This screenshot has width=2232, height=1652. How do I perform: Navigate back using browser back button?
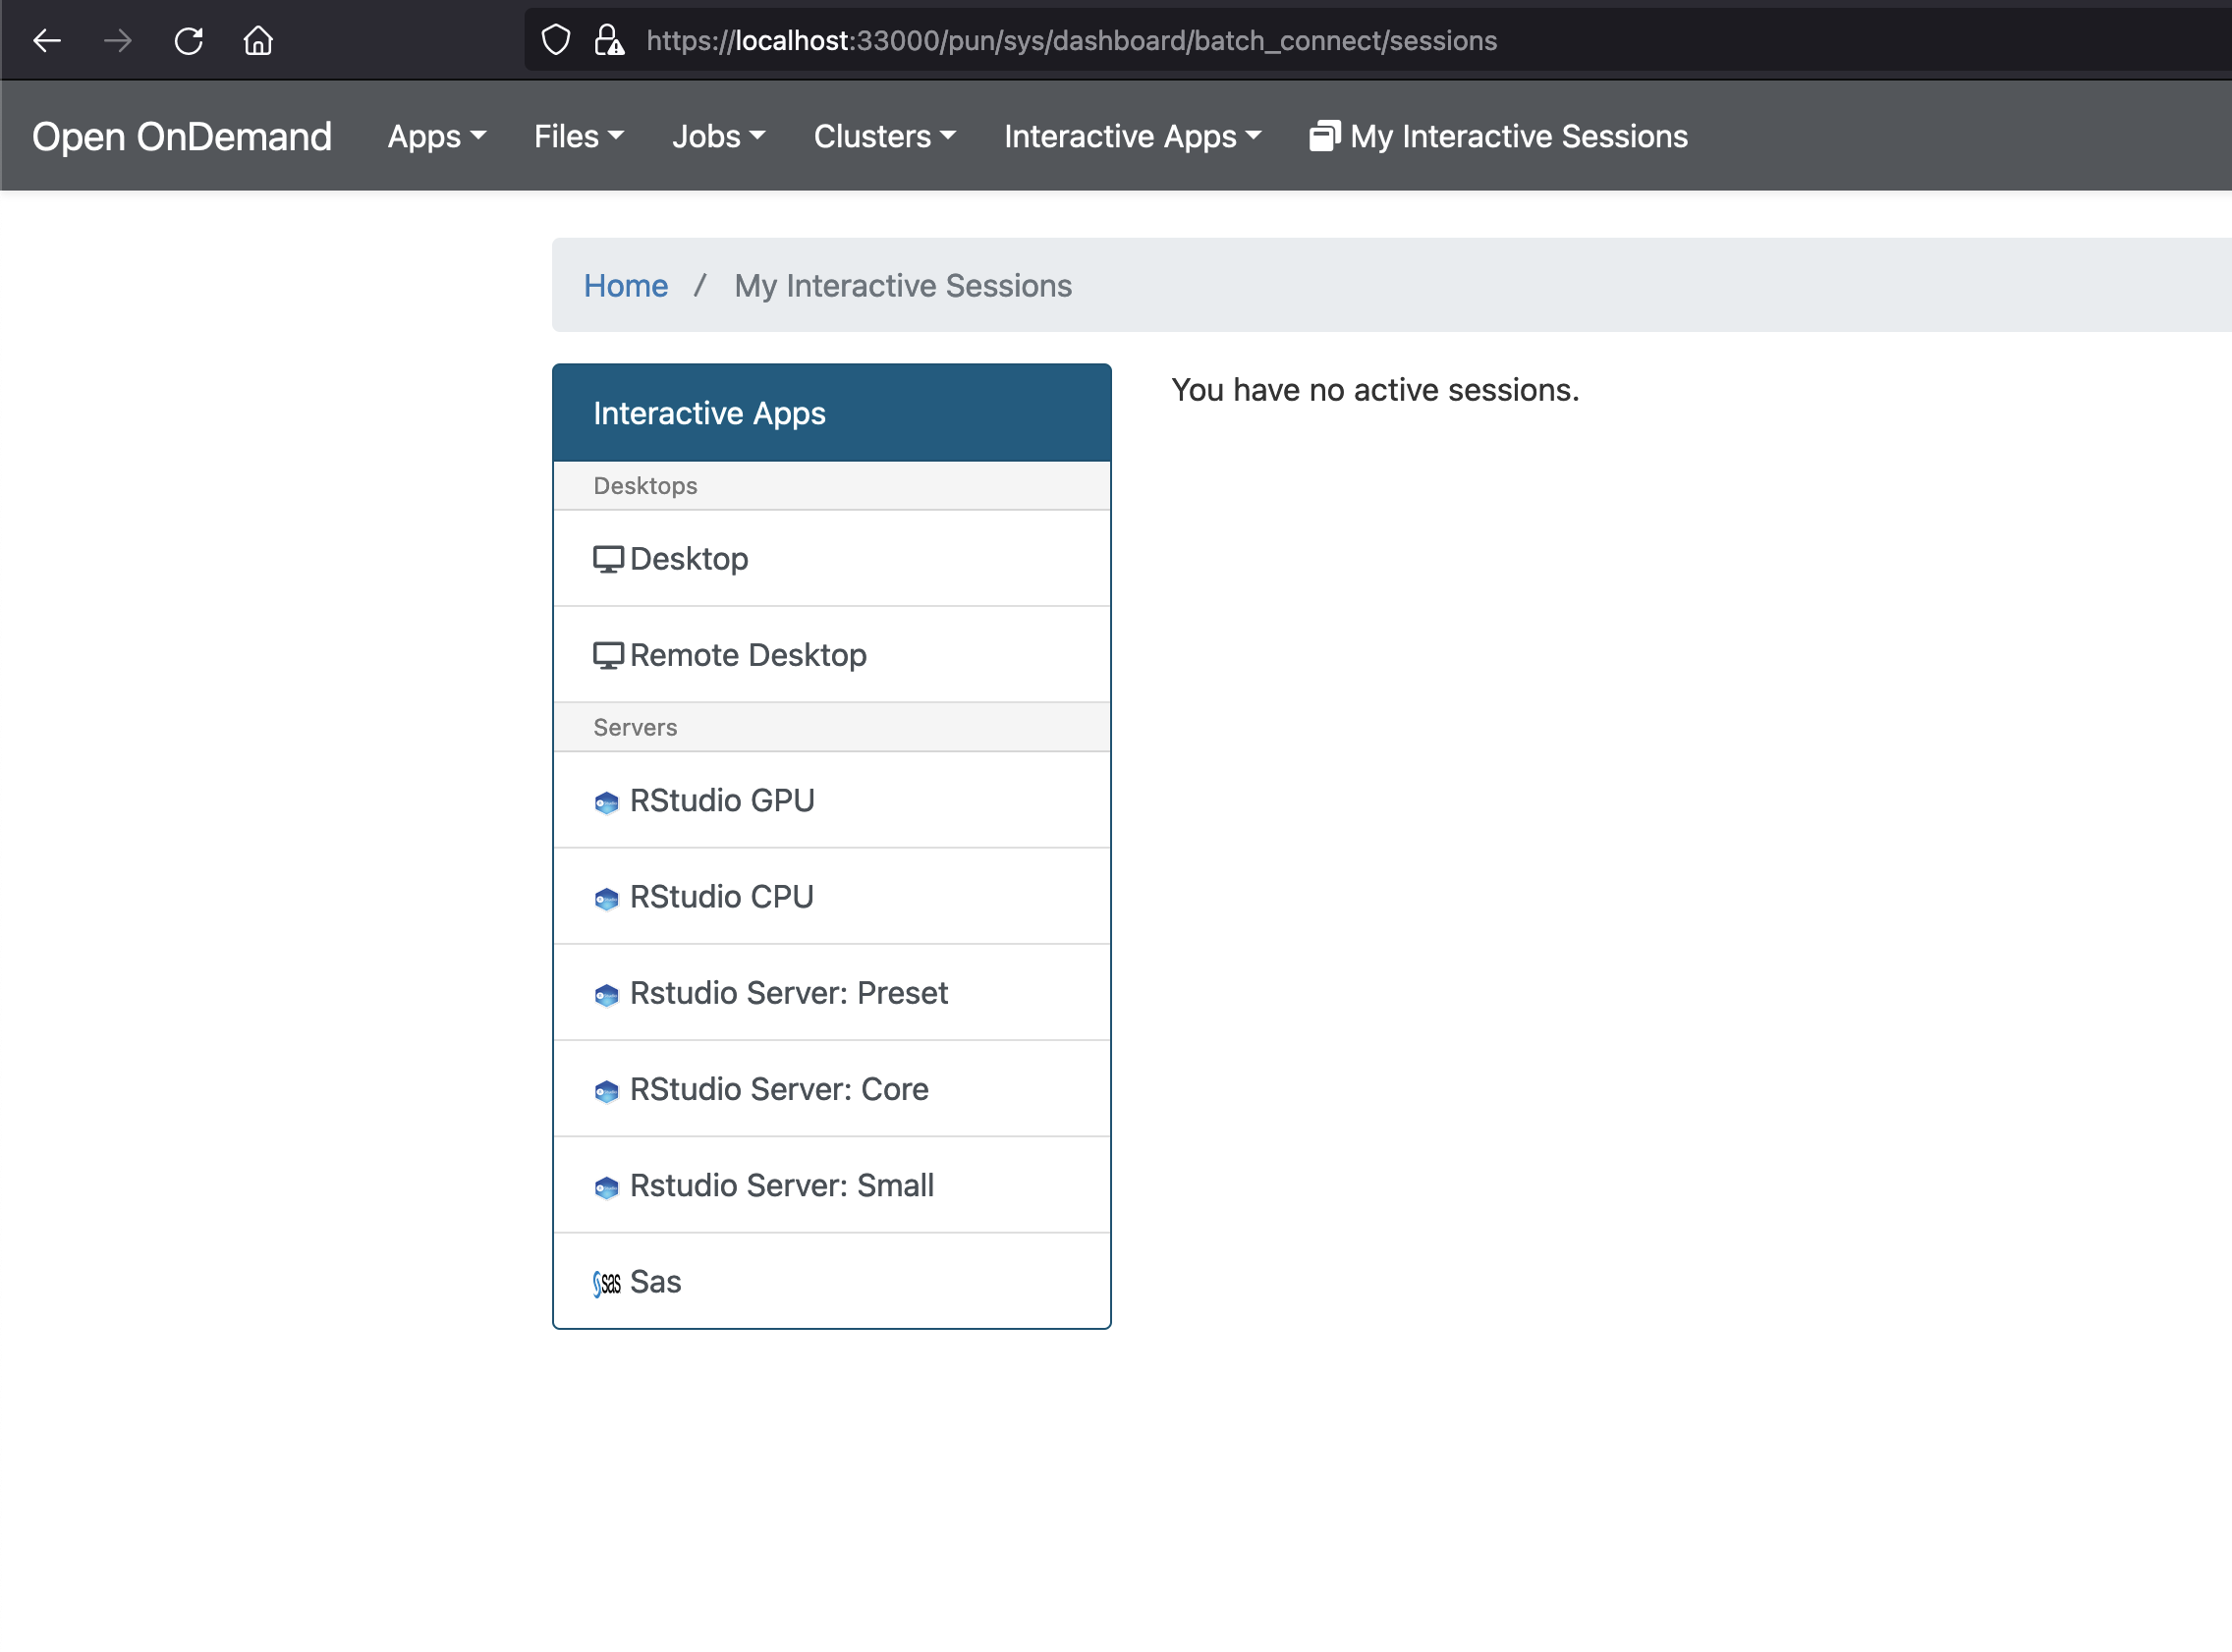coord(47,40)
